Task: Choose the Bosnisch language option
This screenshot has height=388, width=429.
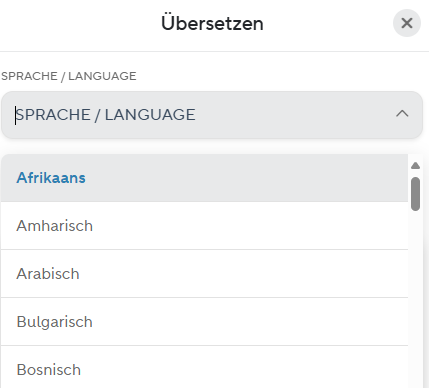Action: [x=204, y=367]
